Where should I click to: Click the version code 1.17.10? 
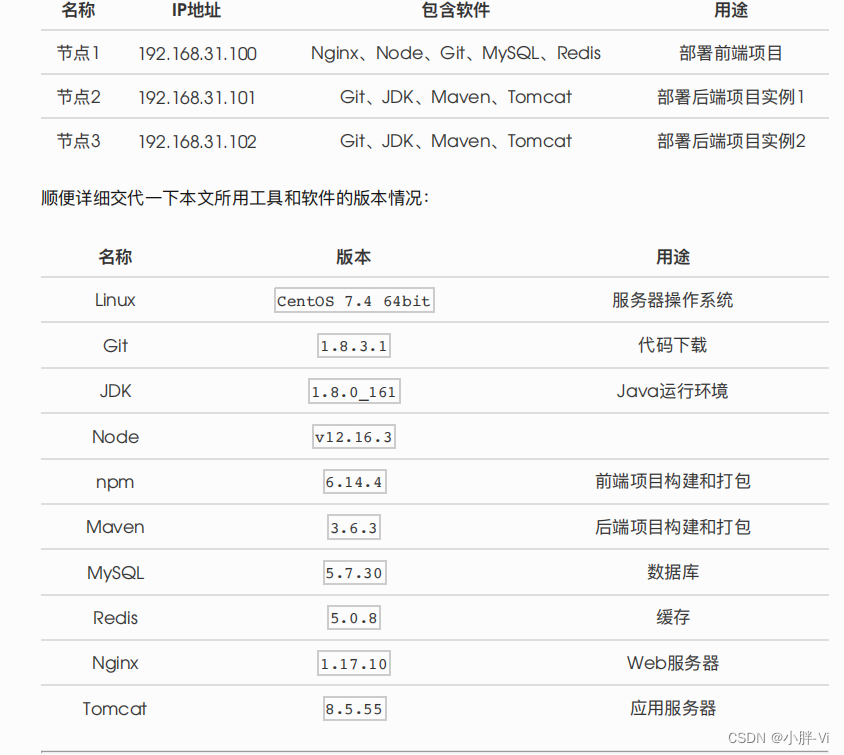354,664
